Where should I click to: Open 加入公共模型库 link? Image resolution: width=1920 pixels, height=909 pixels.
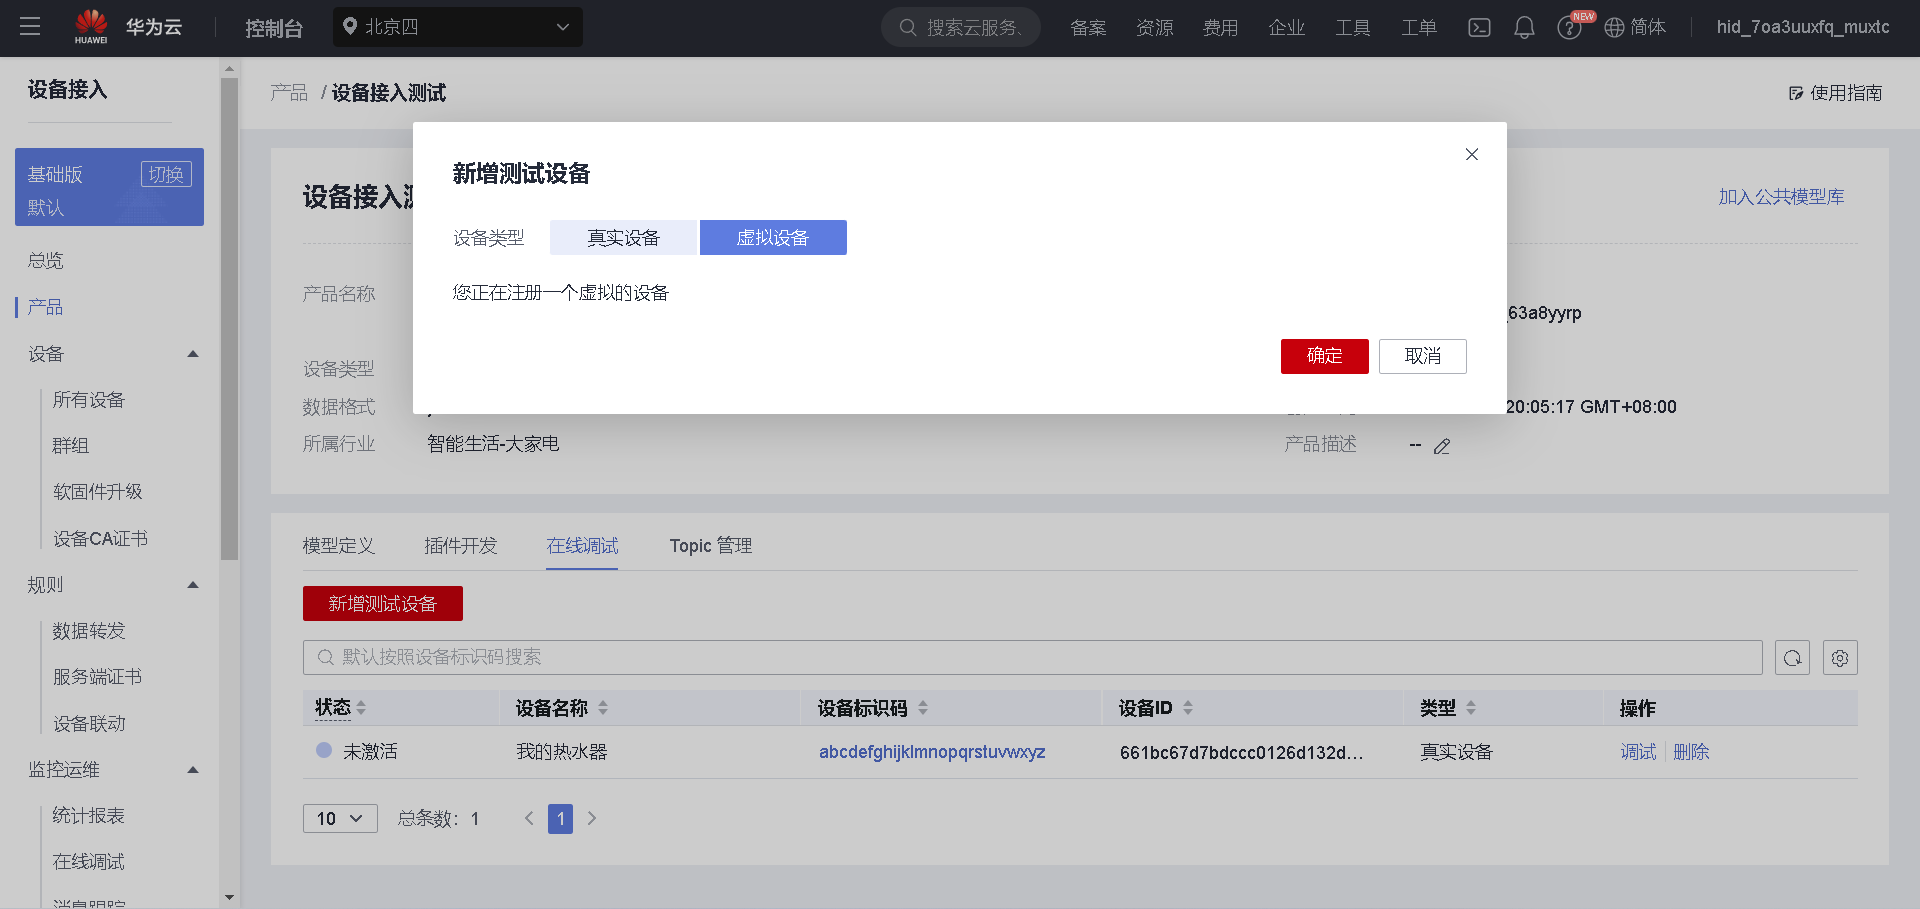[x=1781, y=197]
